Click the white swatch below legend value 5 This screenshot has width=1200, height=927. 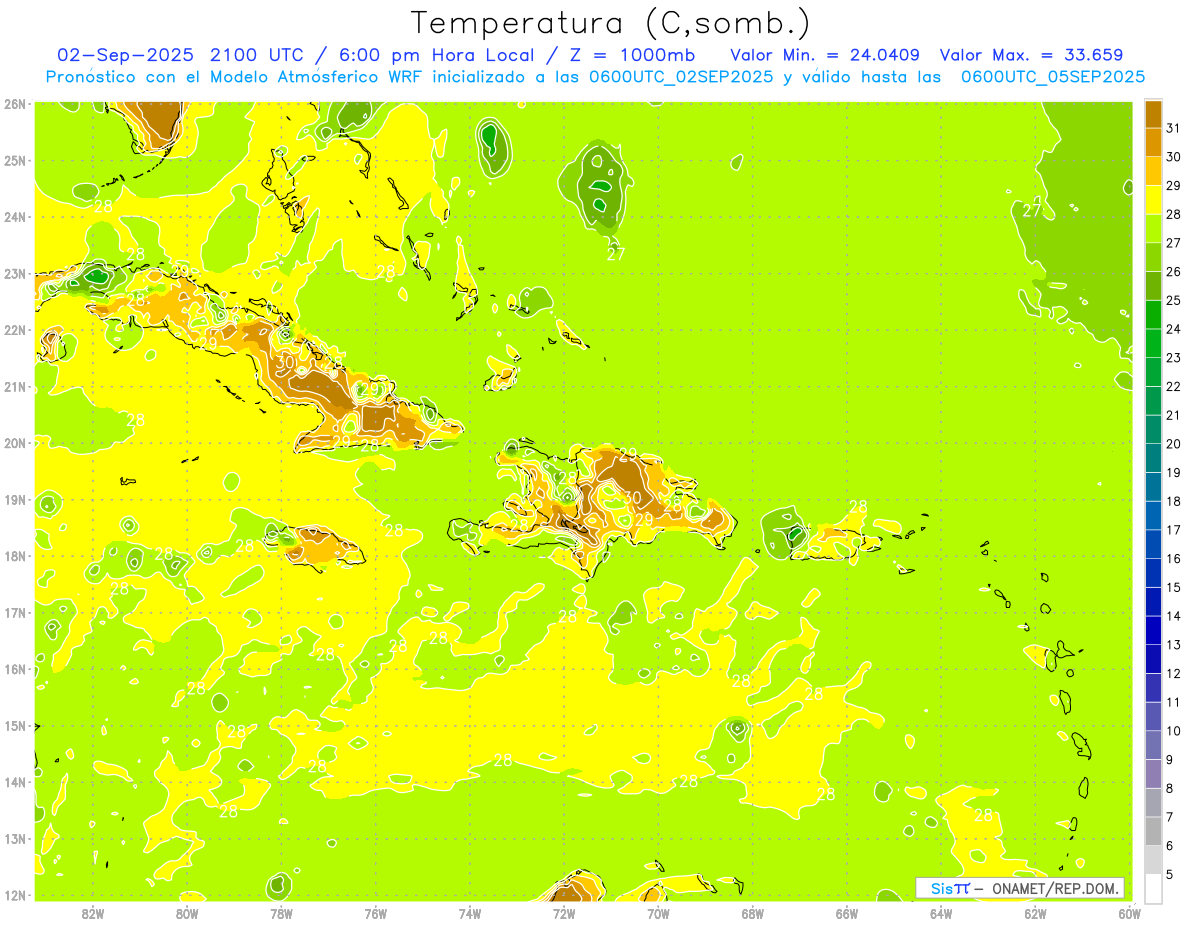click(x=1153, y=888)
